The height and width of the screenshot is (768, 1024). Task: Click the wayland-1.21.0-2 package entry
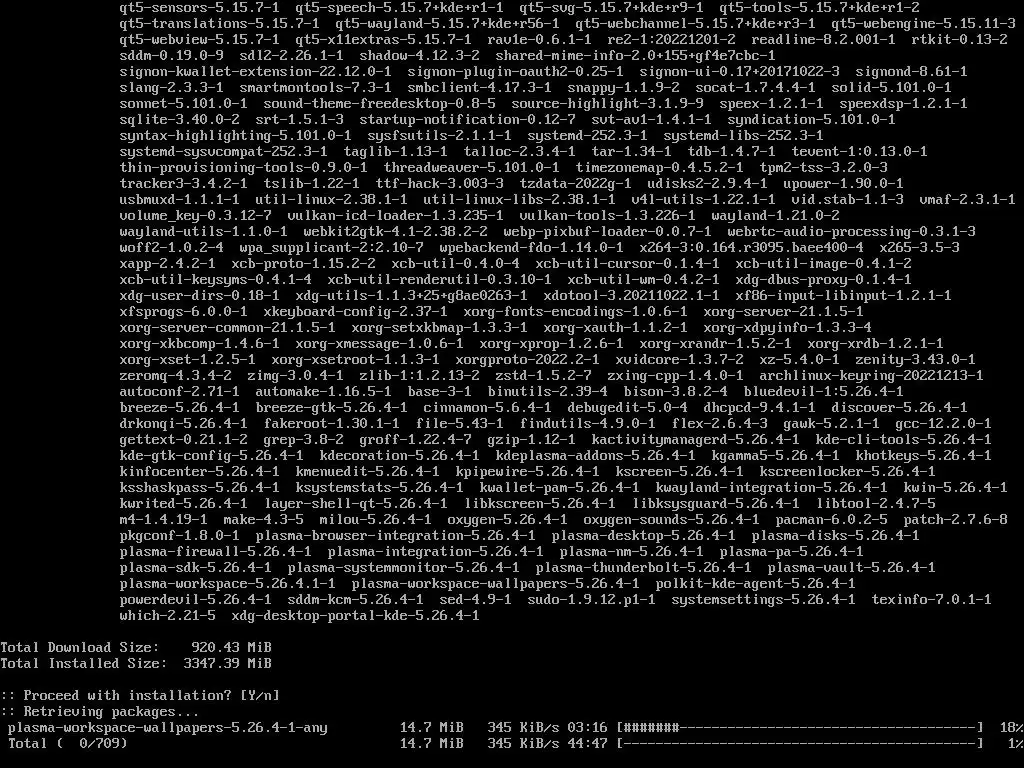tap(775, 216)
